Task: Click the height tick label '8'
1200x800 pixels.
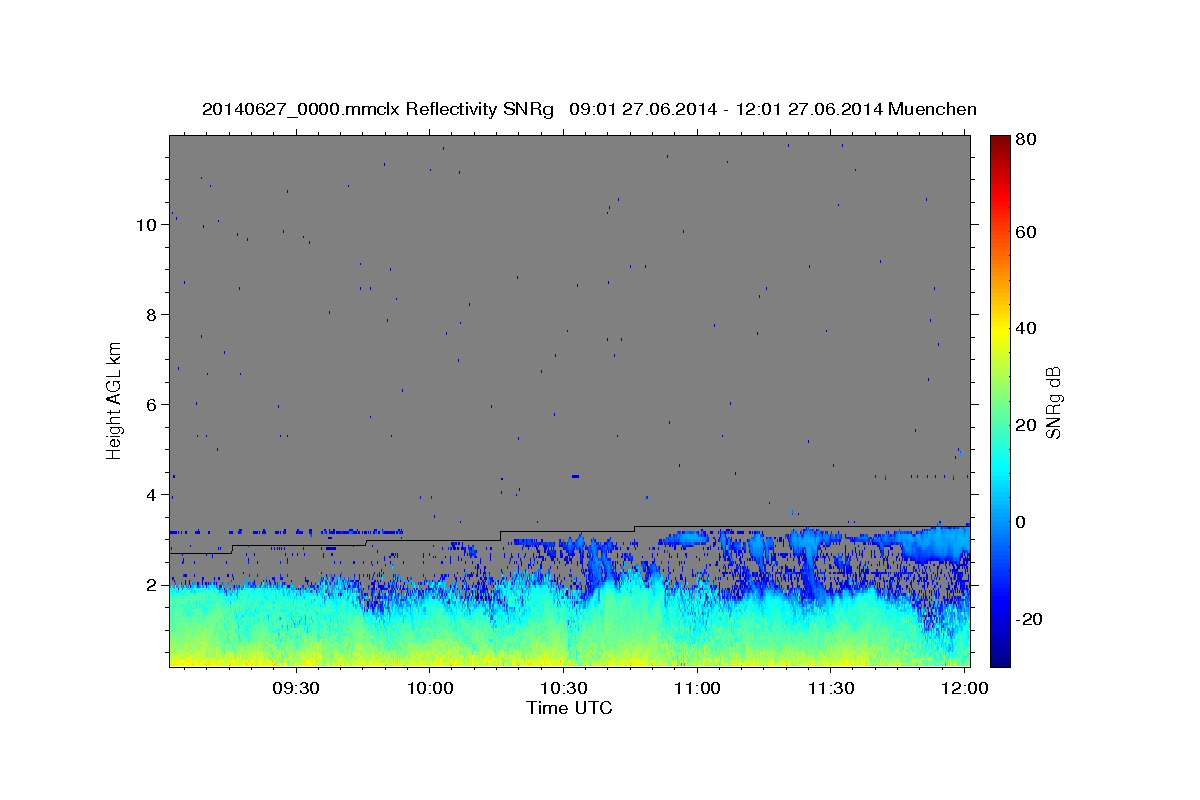Action: coord(150,315)
